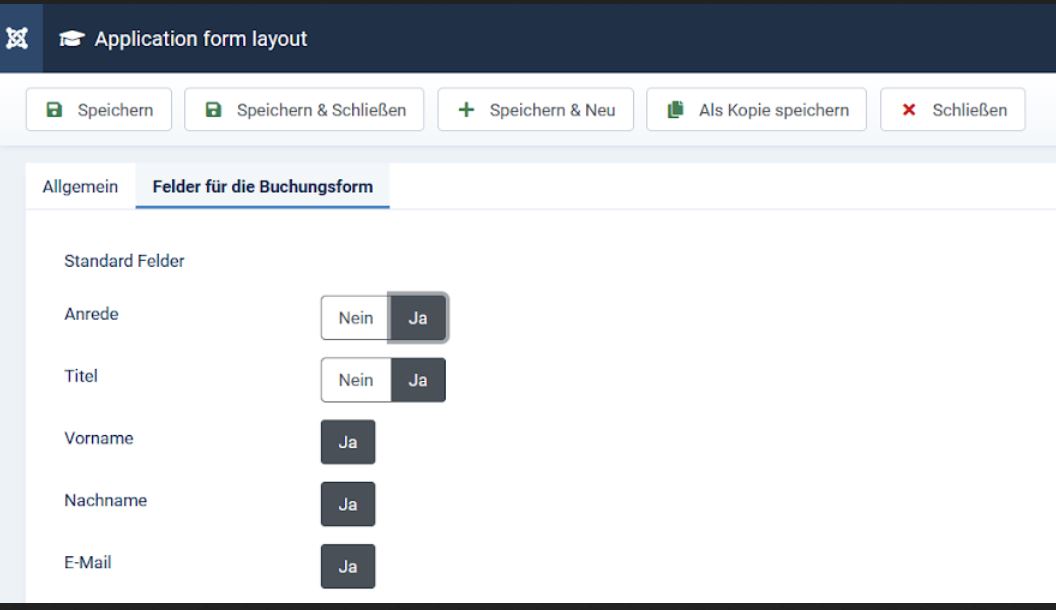The height and width of the screenshot is (610, 1056).
Task: Click the green save disk icon on Speichern
Action: [x=54, y=110]
